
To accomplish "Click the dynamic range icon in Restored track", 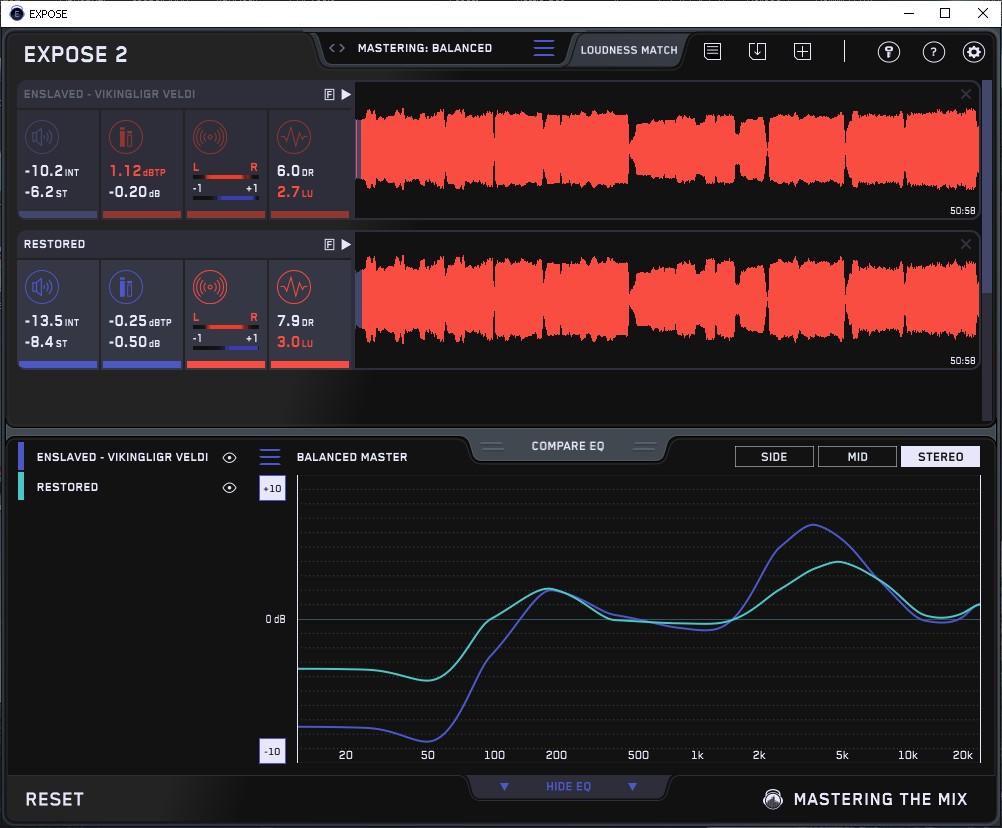I will click(x=294, y=287).
